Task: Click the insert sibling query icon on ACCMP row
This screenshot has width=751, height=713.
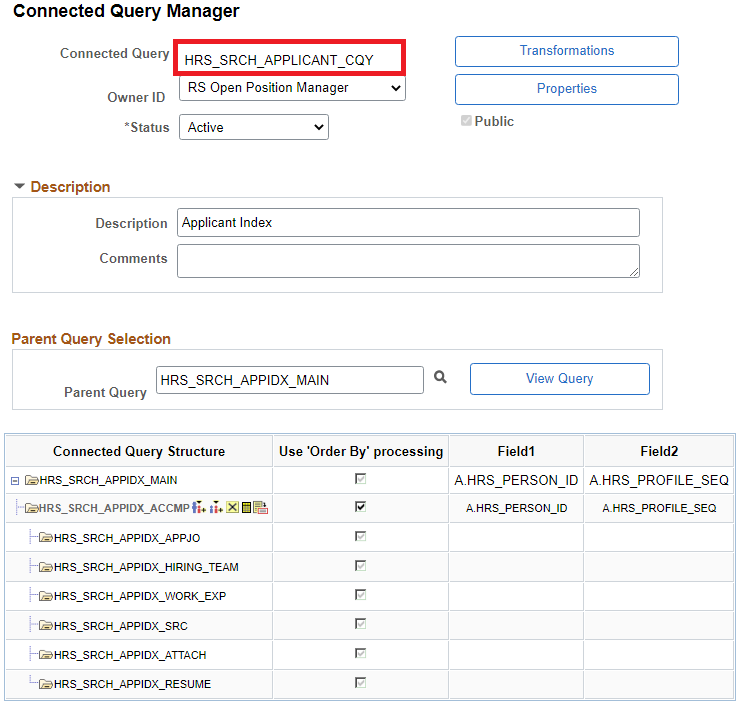Action: click(198, 508)
